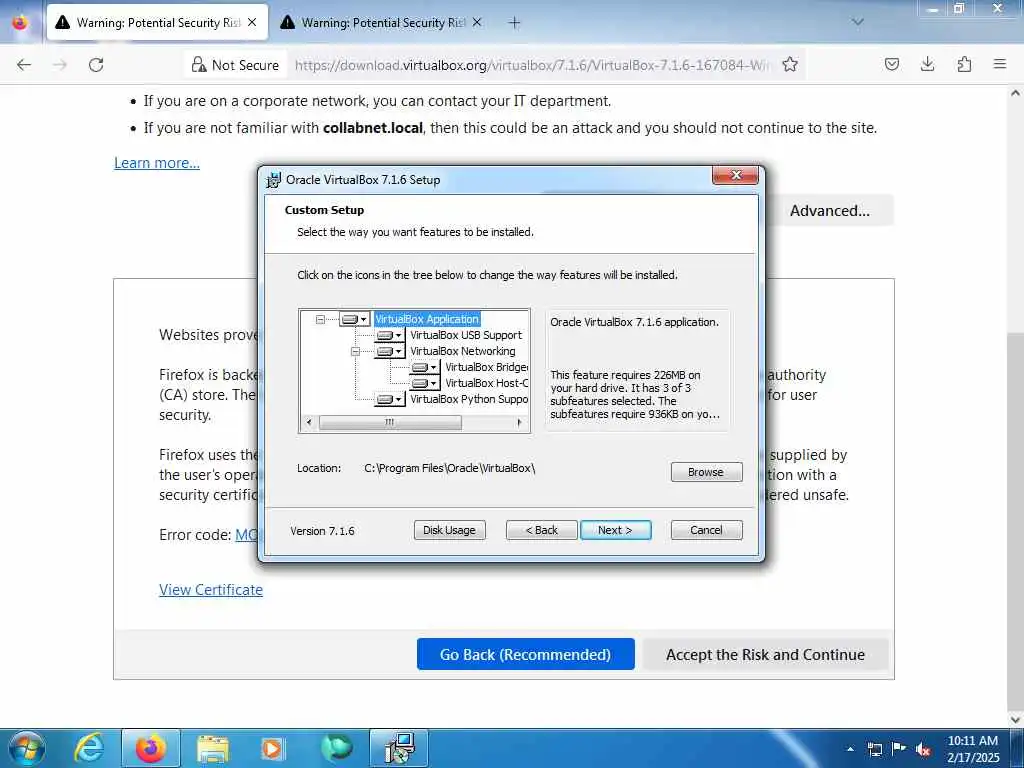
Task: Click the feature tree horizontal scrollbar thumb
Action: point(390,423)
